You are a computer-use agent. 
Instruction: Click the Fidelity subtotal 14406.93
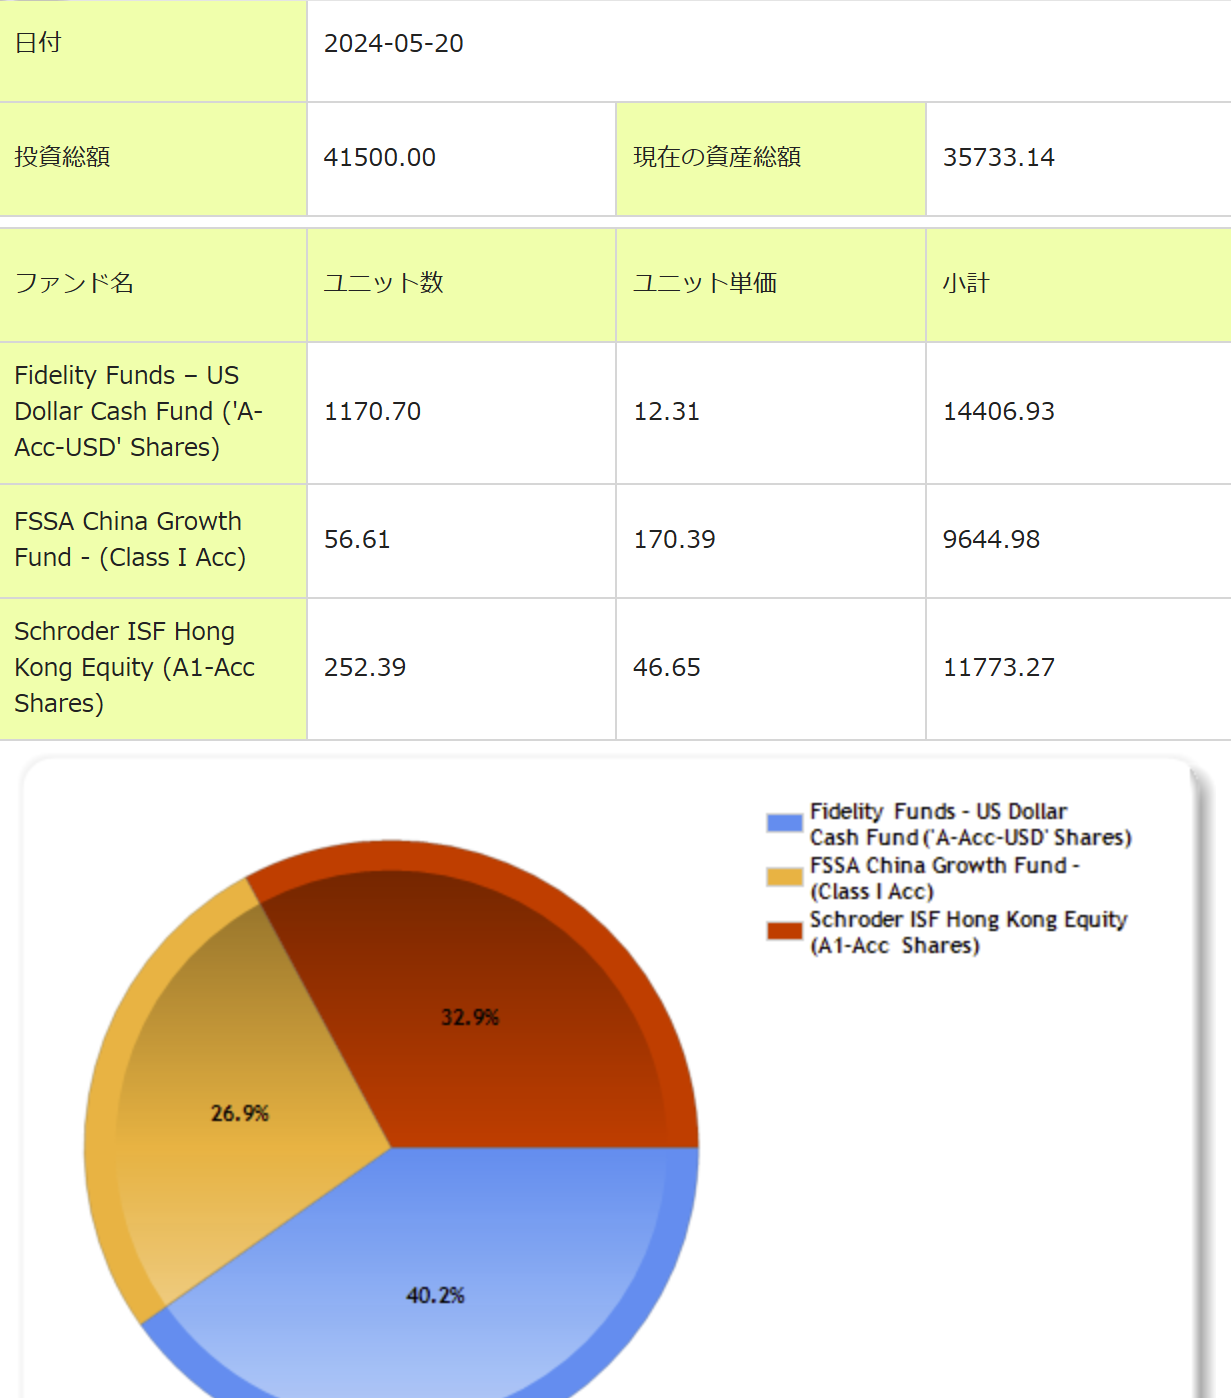point(998,412)
